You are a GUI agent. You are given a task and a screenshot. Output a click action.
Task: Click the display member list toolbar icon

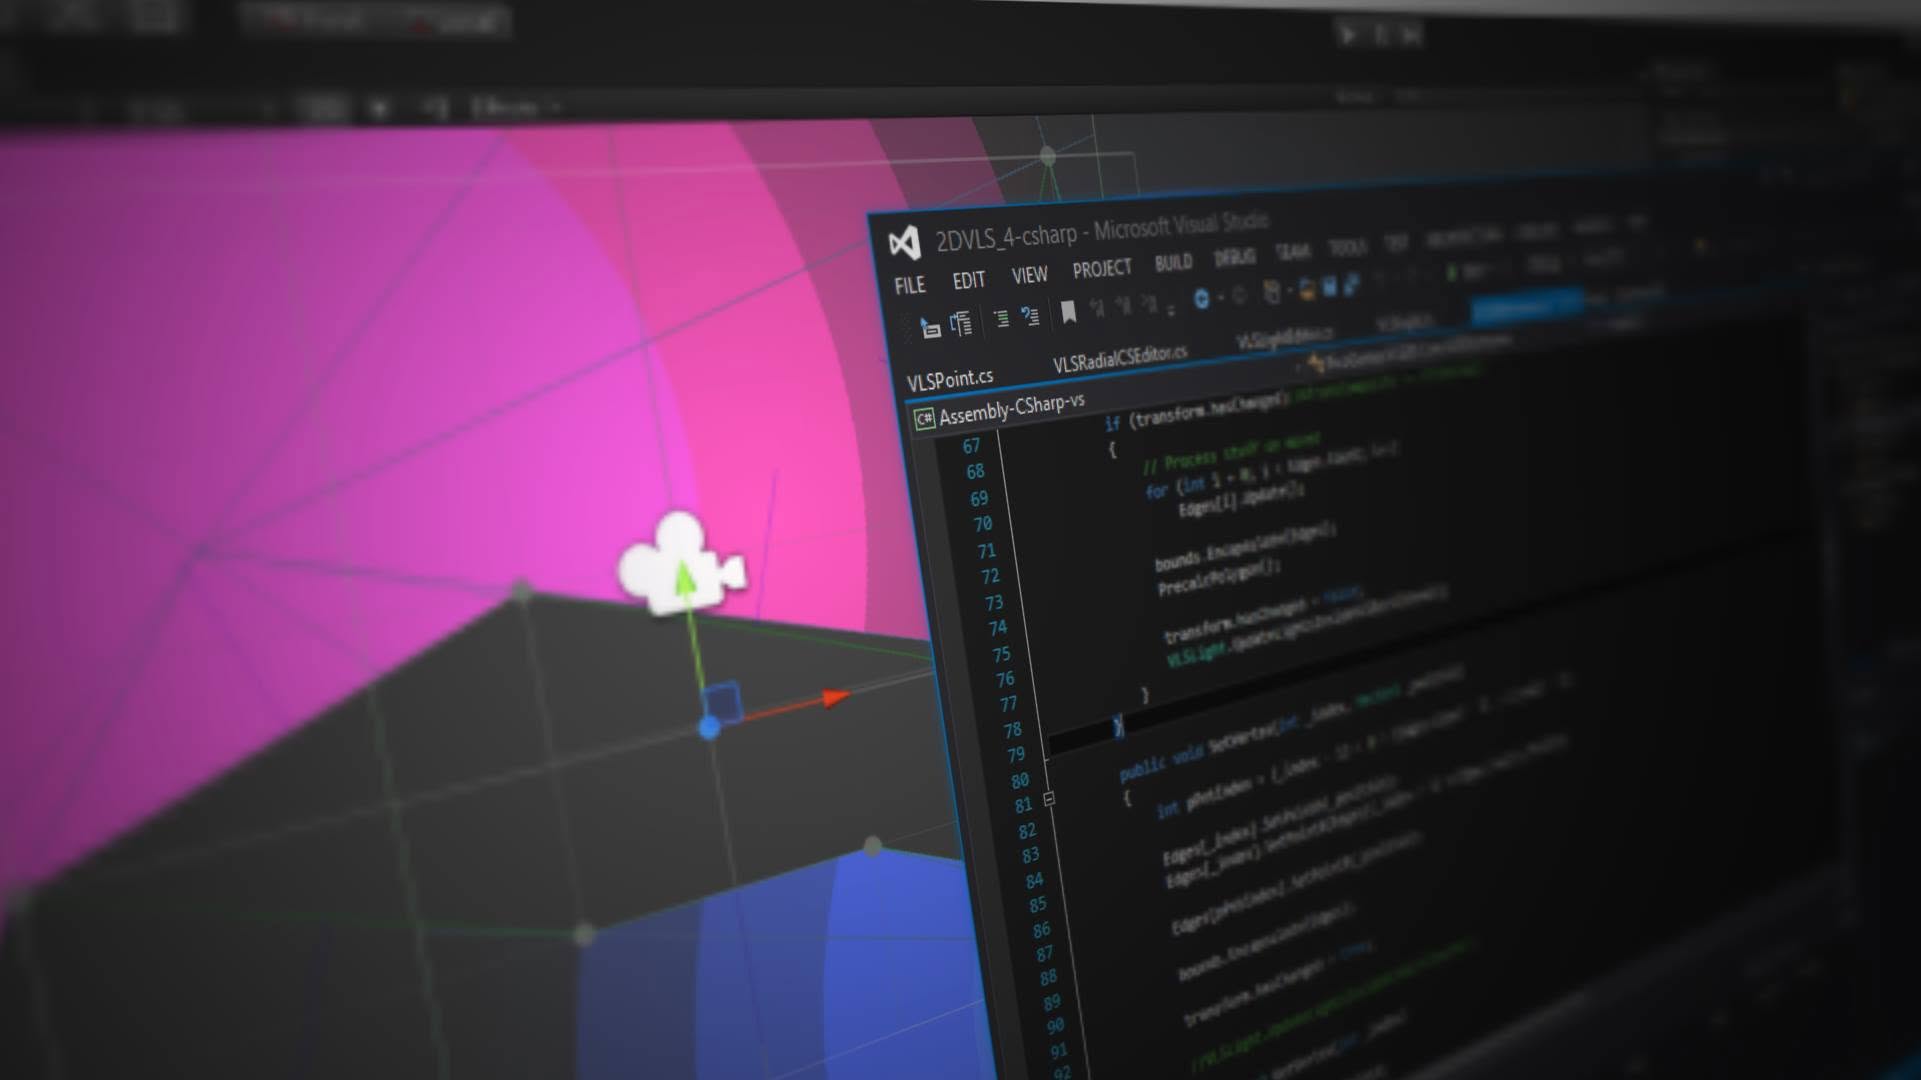(930, 327)
